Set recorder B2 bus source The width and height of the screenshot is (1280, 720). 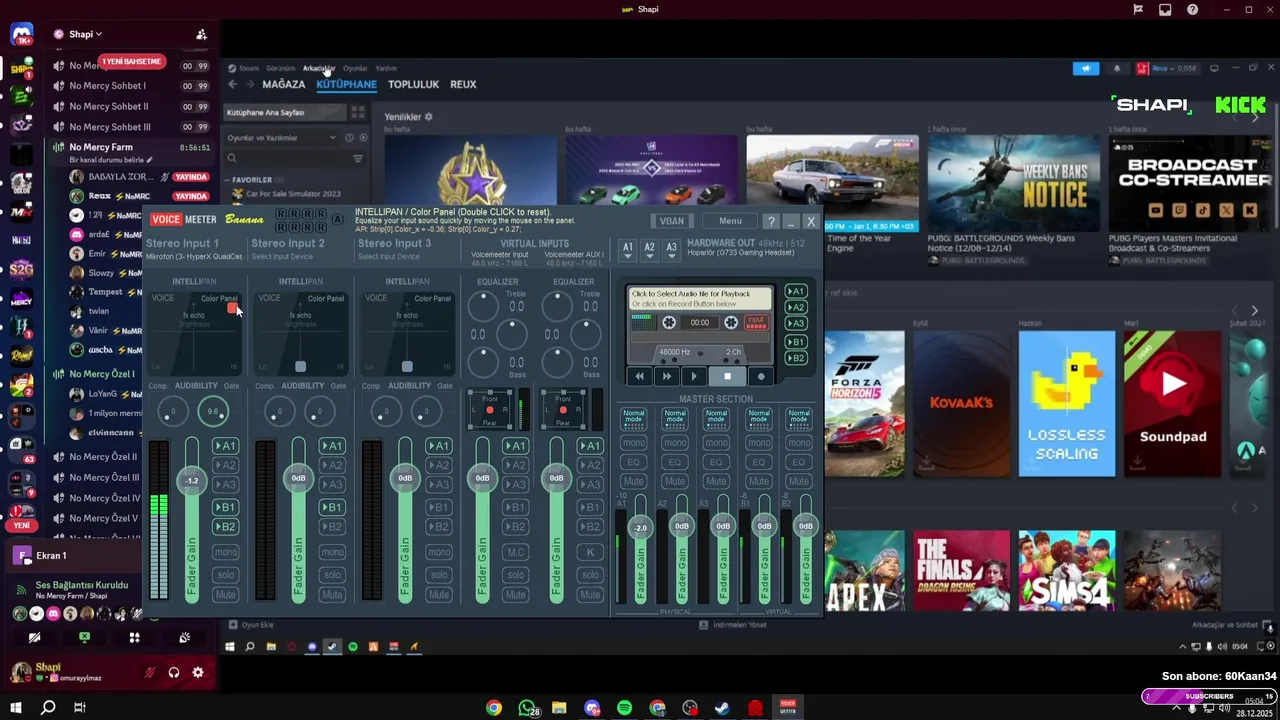pos(796,358)
